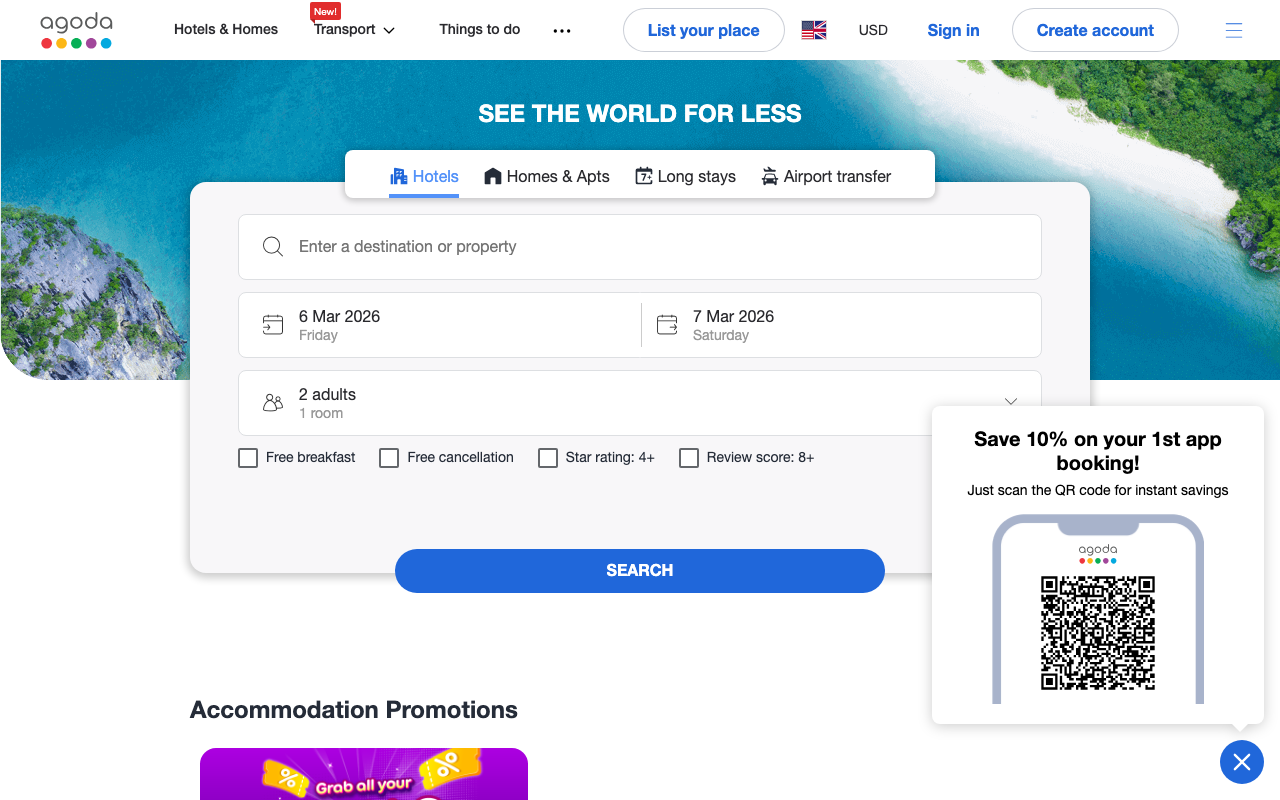
Task: Switch to the Homes & Apts tab
Action: 547,176
